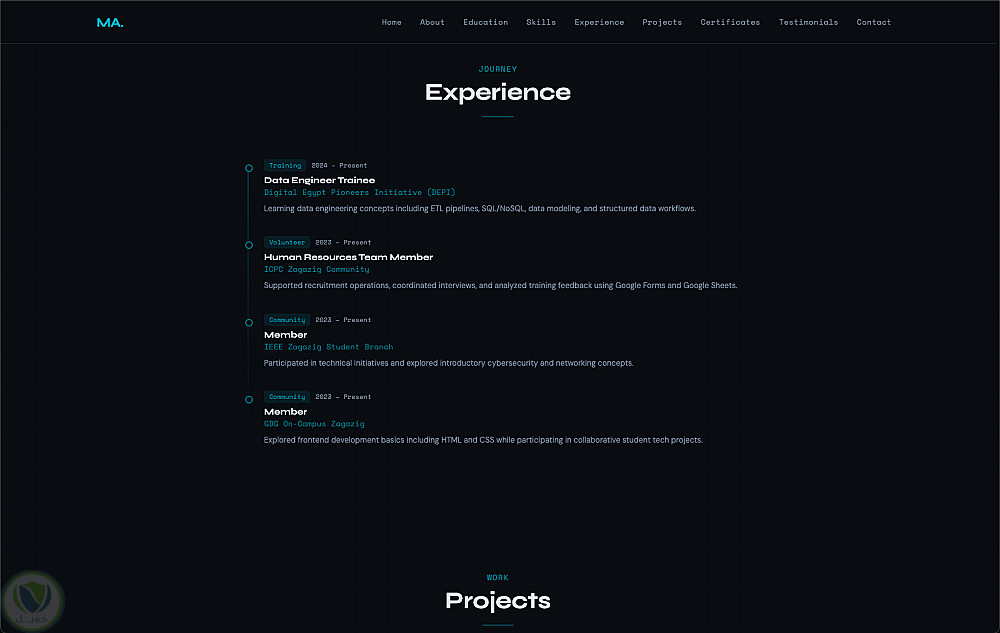Select timeline dot for Human Resources entry
Screen dimensions: 1000x633
249,245
